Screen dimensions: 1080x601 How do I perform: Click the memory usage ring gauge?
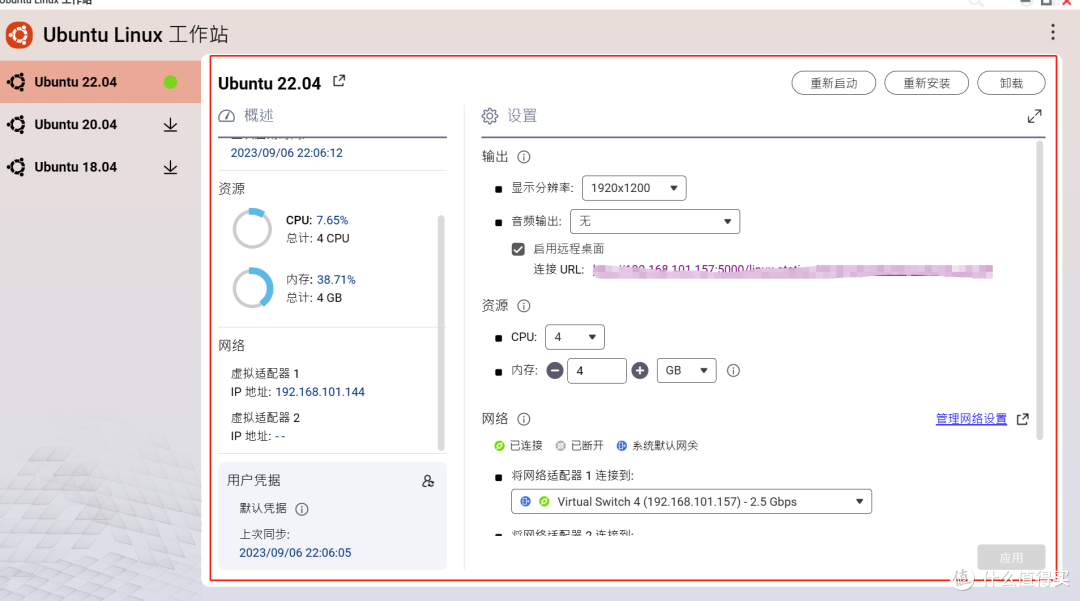click(252, 288)
